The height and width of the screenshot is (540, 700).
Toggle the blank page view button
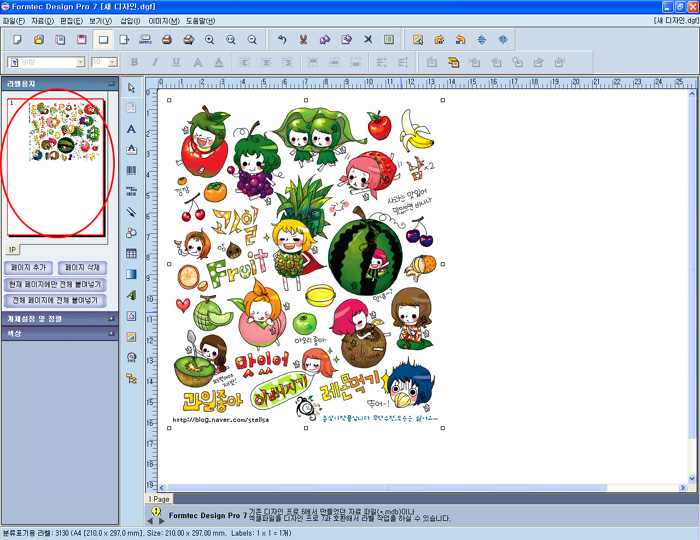click(103, 40)
